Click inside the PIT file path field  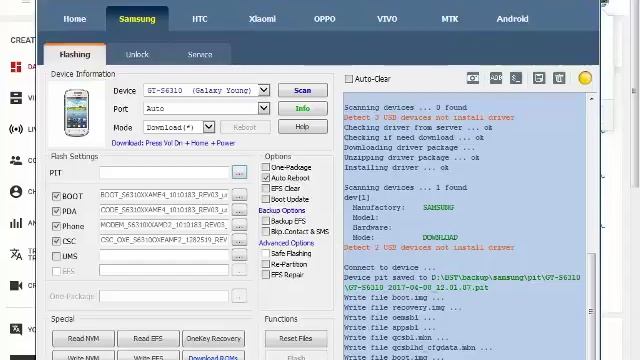click(x=164, y=173)
